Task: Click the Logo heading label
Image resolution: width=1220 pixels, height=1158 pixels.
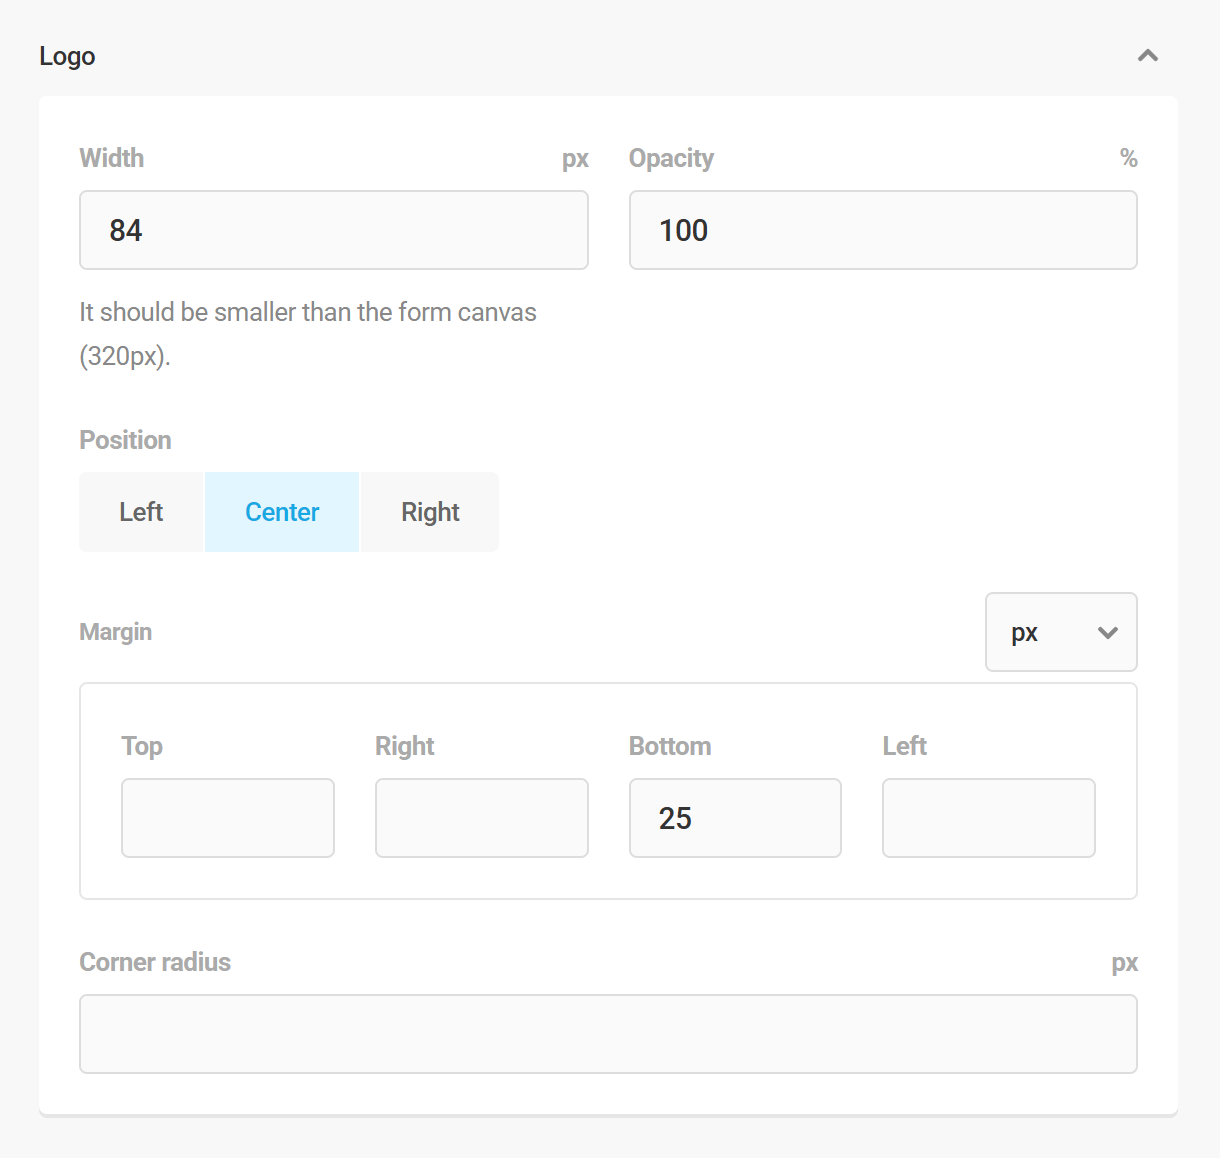Action: point(67,56)
